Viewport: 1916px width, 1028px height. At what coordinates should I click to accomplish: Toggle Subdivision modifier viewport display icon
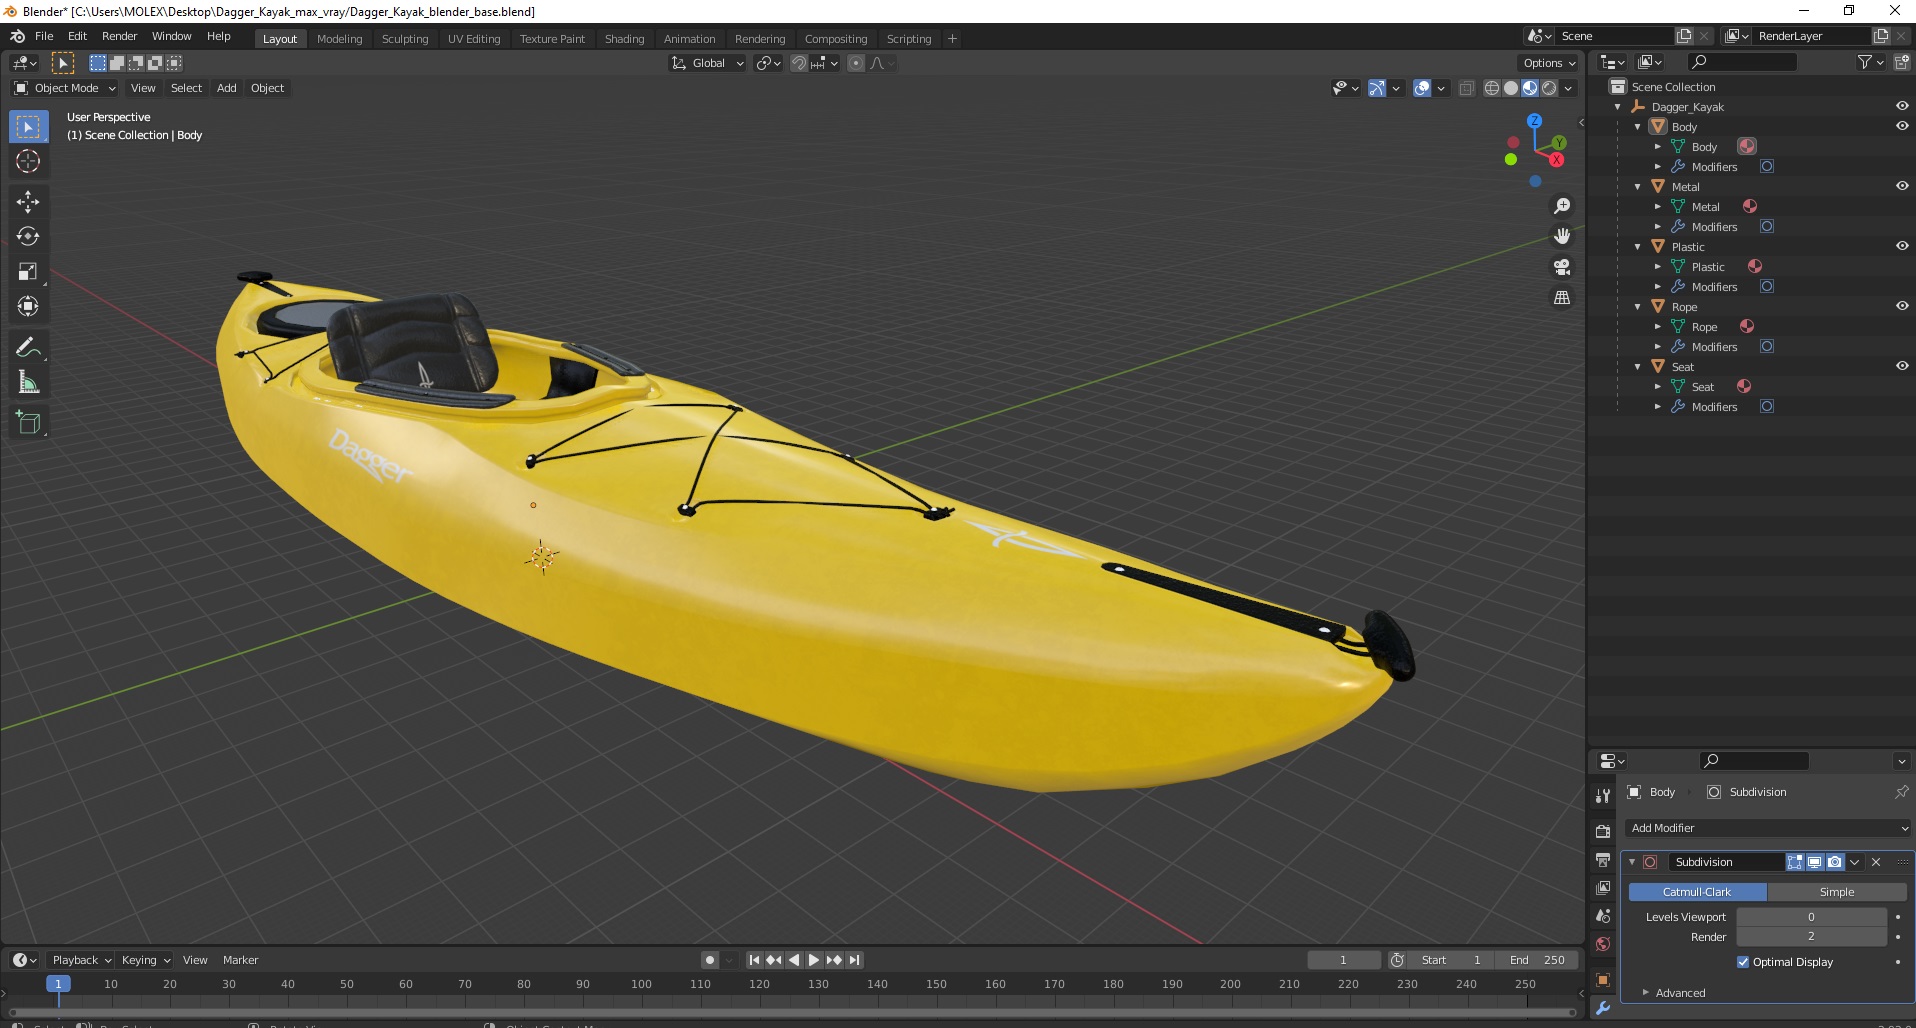coord(1815,862)
